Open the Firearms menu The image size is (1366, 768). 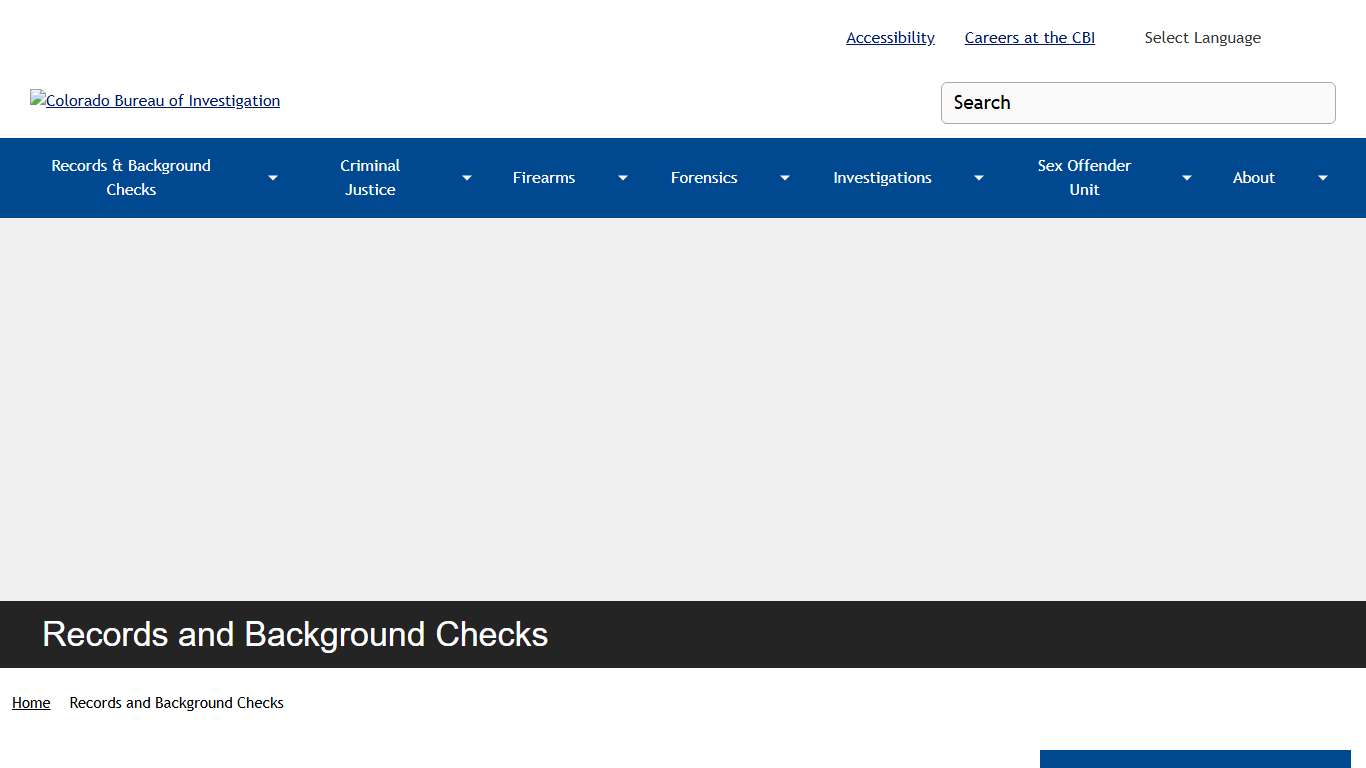(x=543, y=177)
